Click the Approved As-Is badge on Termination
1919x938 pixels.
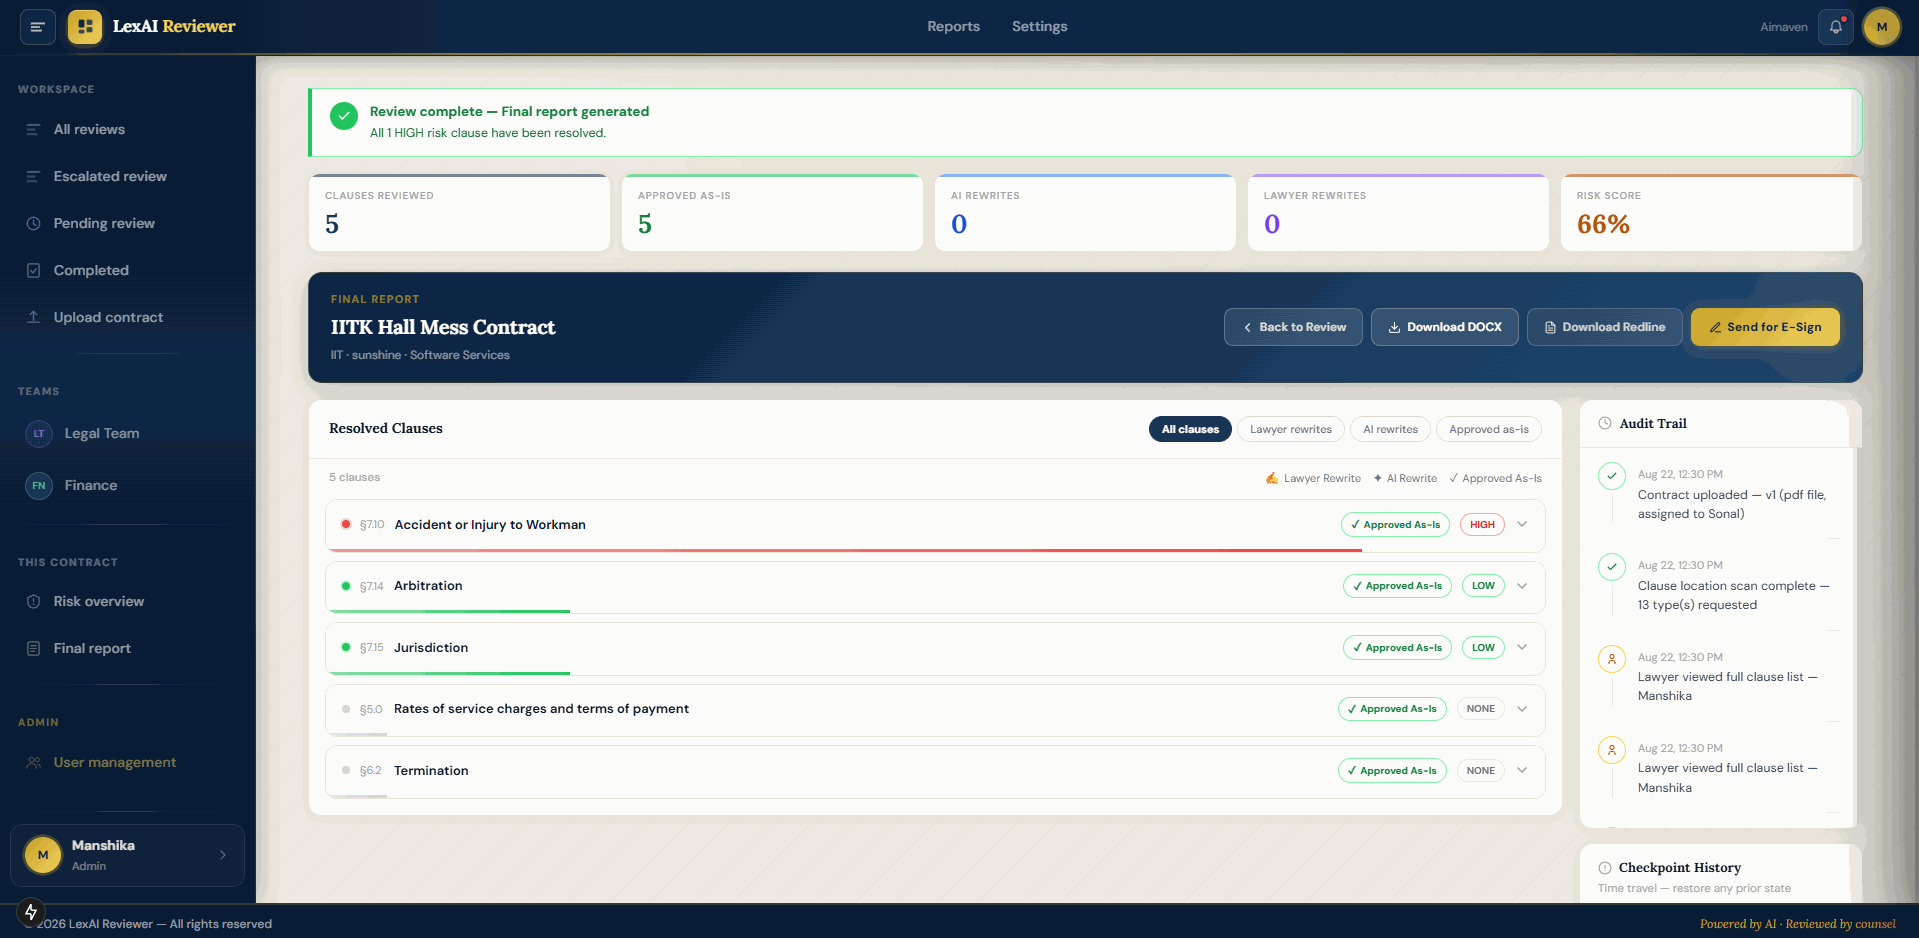(x=1392, y=771)
